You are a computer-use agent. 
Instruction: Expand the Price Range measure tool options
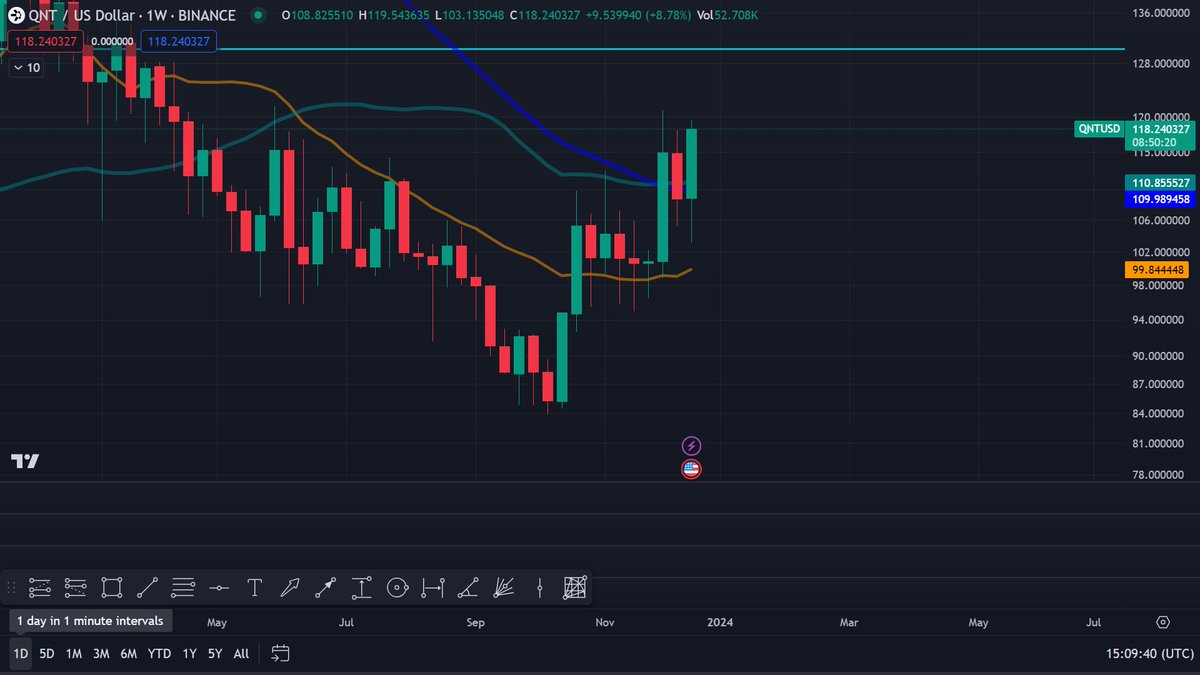[433, 588]
